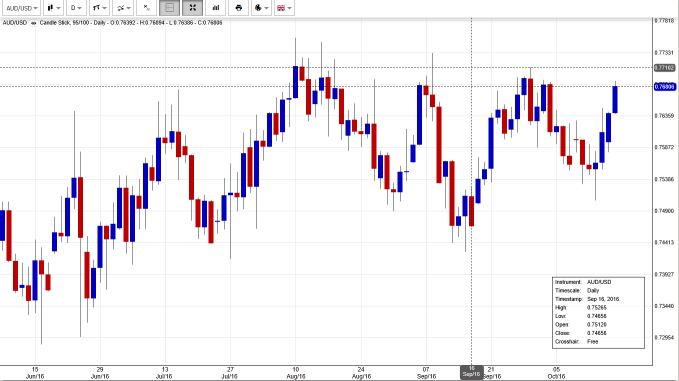
Task: Click the Open value 0.75120
Action: pos(597,325)
